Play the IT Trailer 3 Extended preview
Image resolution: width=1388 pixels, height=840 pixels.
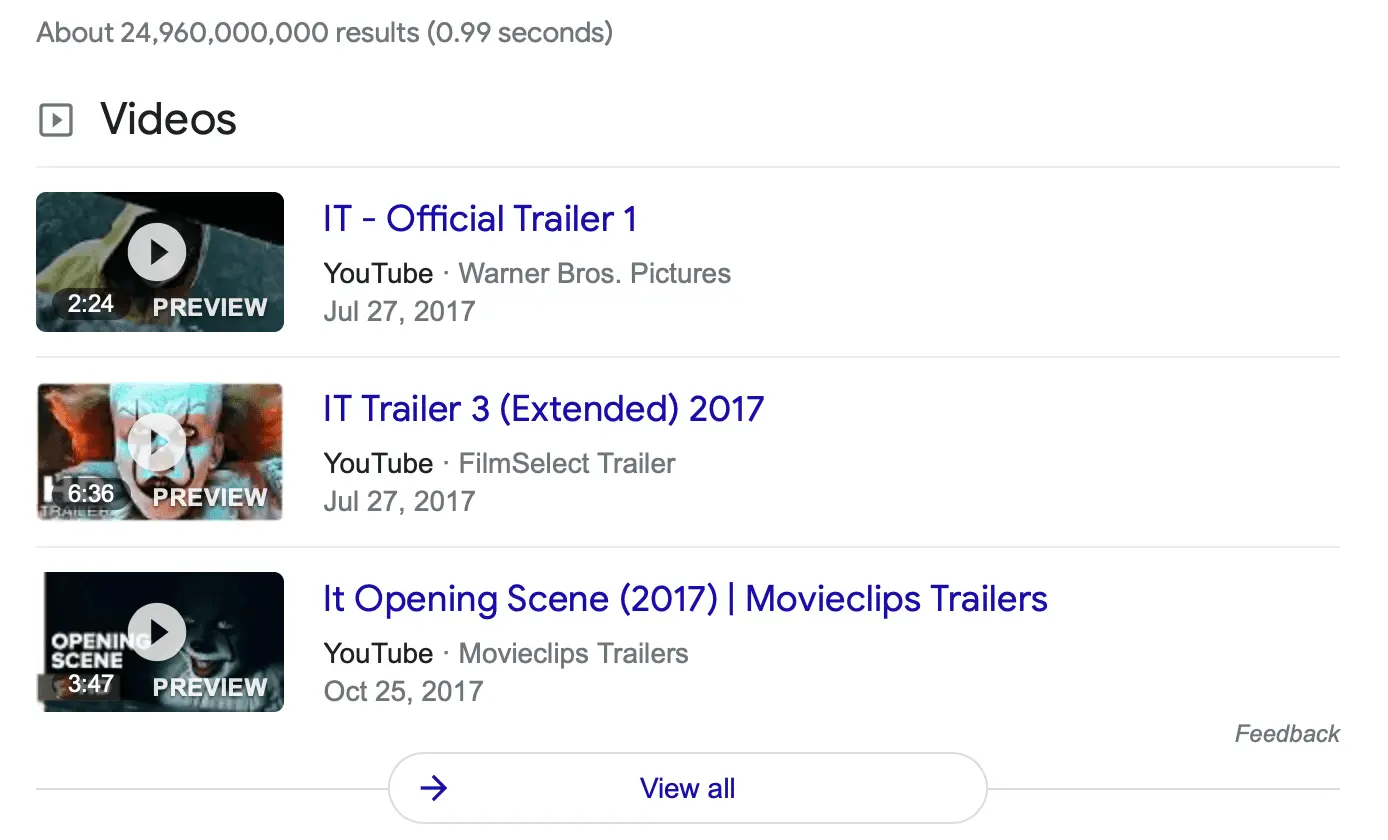(x=157, y=442)
